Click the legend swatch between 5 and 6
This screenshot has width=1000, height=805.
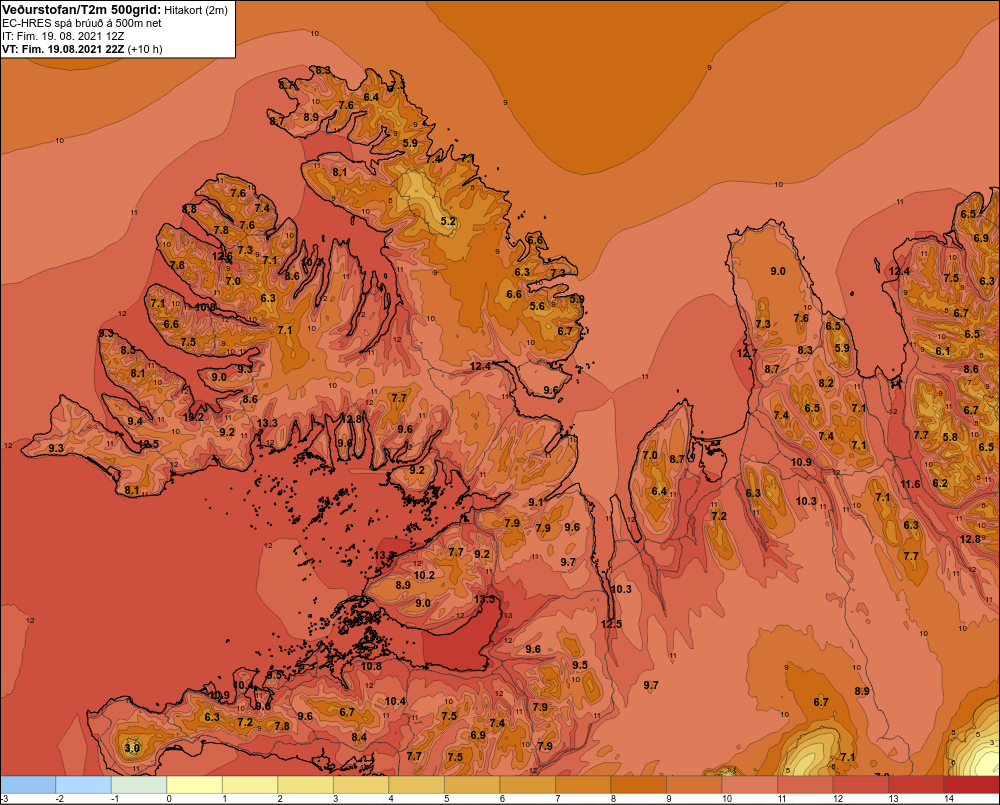point(472,784)
